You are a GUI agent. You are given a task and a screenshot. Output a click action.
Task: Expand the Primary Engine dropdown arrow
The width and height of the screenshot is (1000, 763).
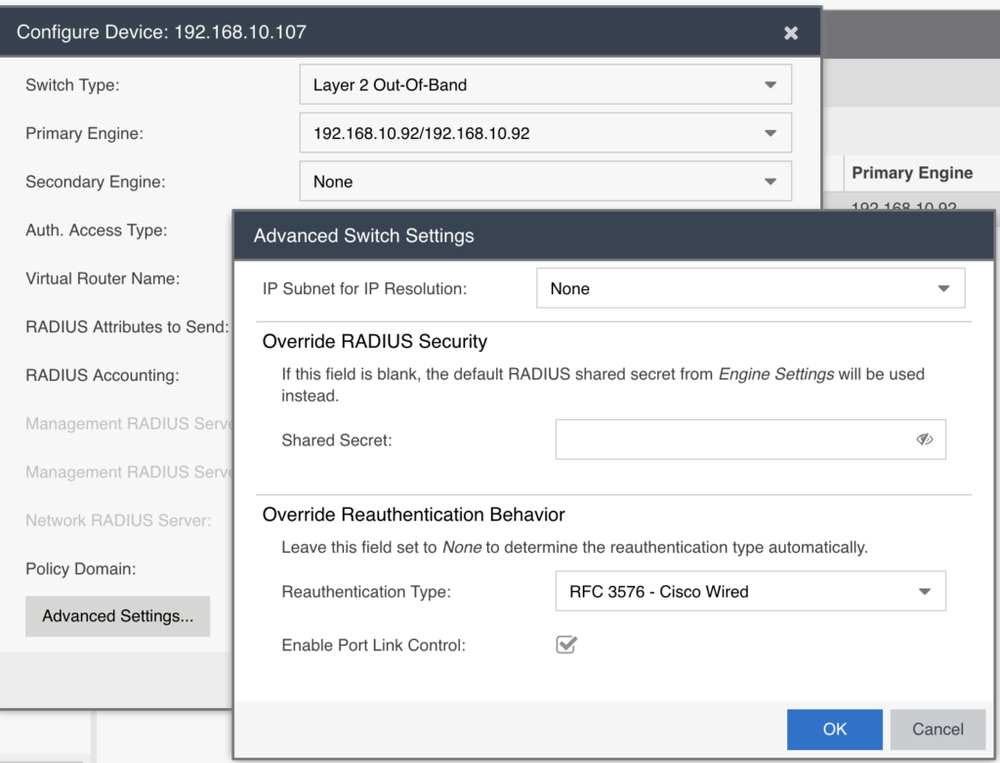(770, 133)
